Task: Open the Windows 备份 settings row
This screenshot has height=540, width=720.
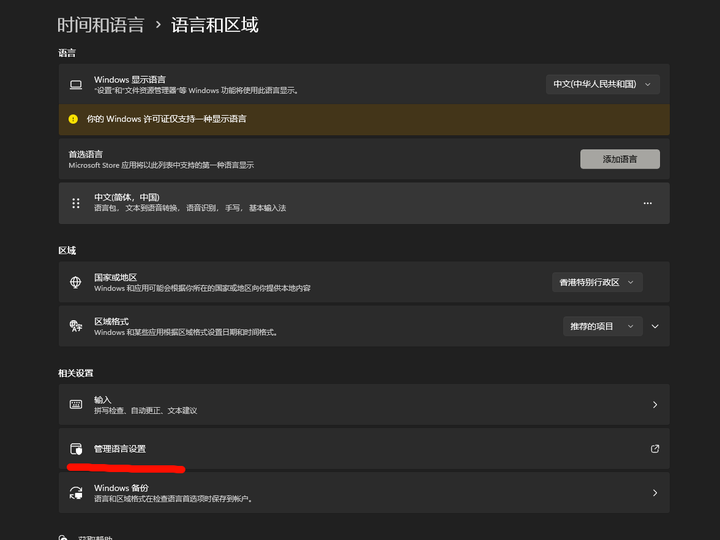Action: [364, 493]
